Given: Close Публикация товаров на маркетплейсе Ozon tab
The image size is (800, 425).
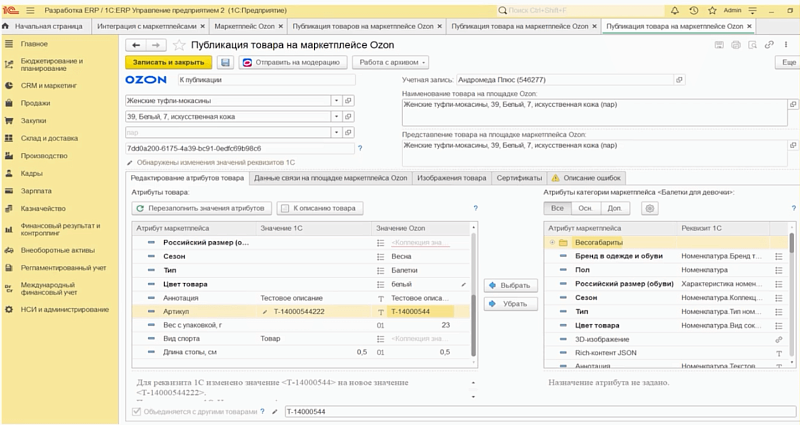Looking at the screenshot, I should tap(439, 27).
